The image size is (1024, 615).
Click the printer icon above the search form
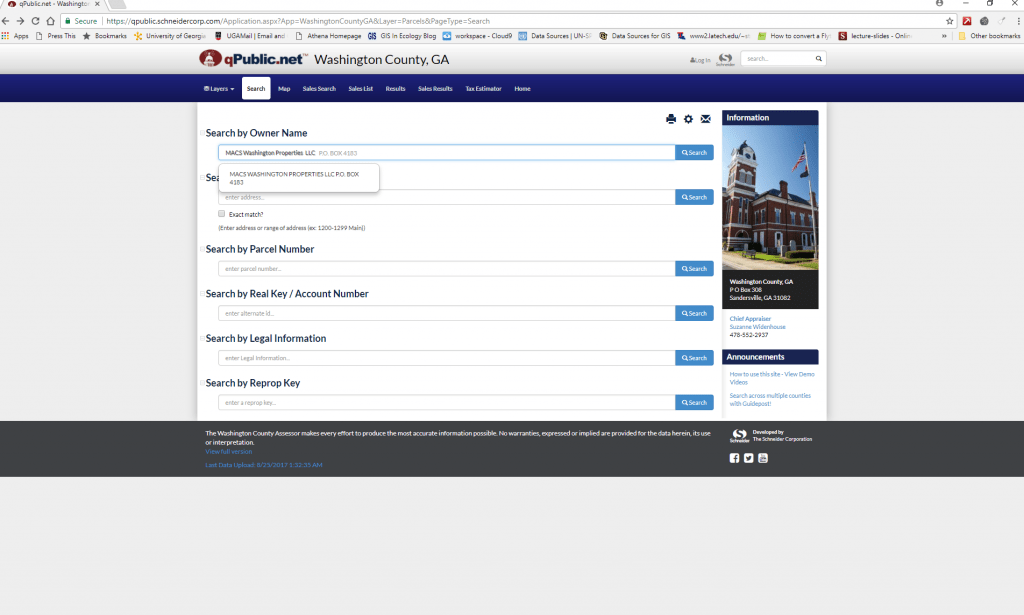[x=671, y=119]
